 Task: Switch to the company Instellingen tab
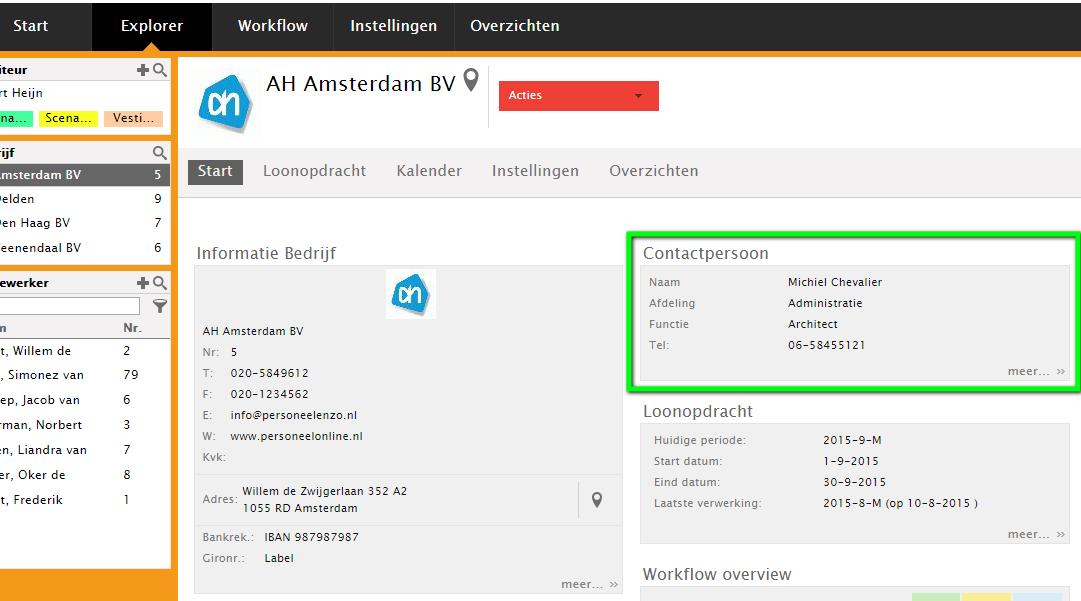coord(535,171)
